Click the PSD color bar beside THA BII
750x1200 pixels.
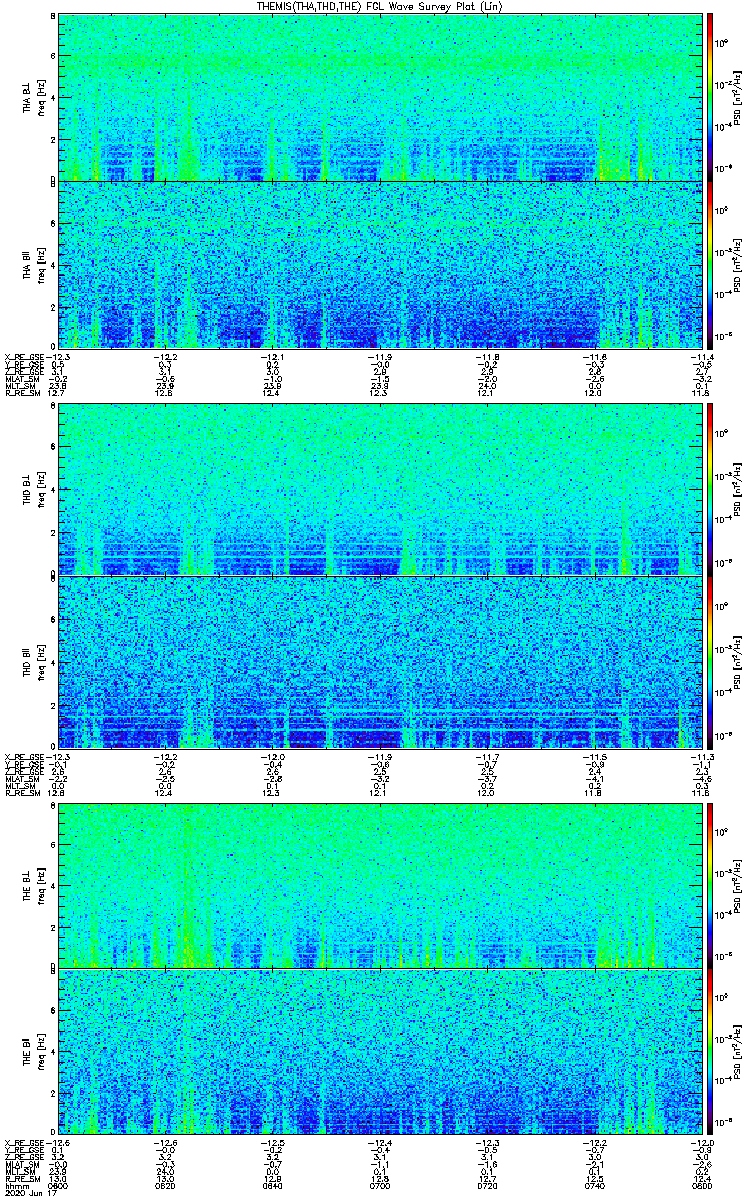(711, 265)
